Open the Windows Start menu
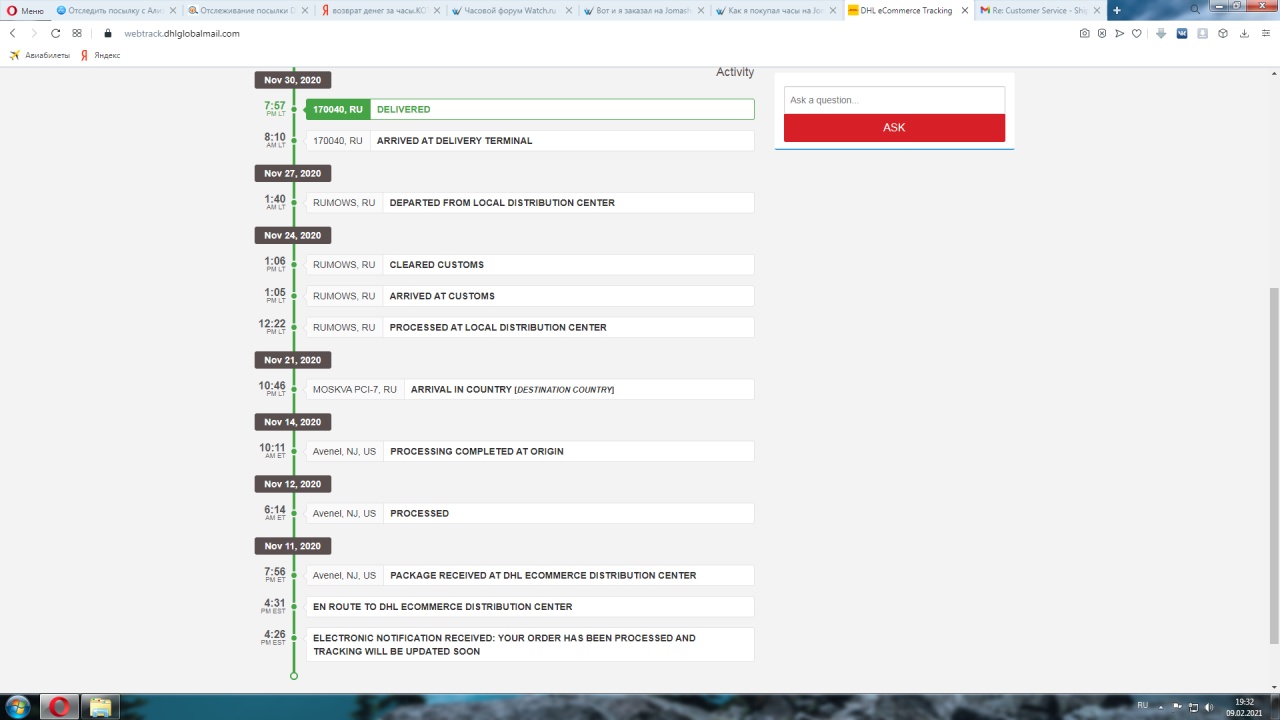This screenshot has height=720, width=1280. (x=18, y=707)
